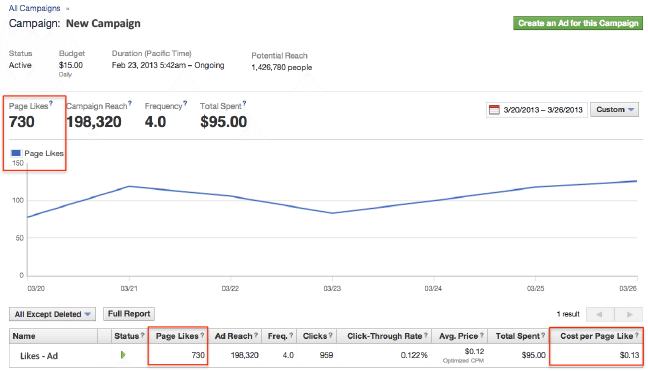Click help icon in Cost per Page Like header
The image size is (648, 371).
click(x=637, y=335)
